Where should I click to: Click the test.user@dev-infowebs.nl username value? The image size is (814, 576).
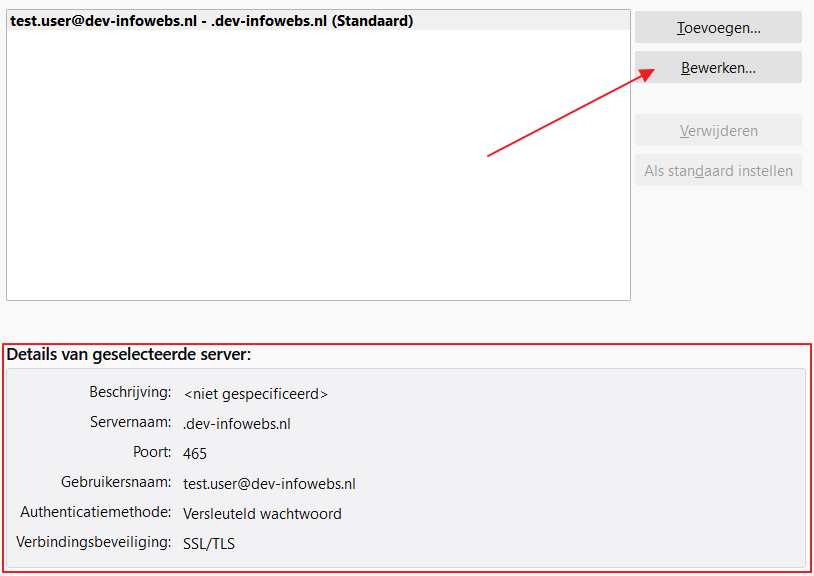pos(269,484)
